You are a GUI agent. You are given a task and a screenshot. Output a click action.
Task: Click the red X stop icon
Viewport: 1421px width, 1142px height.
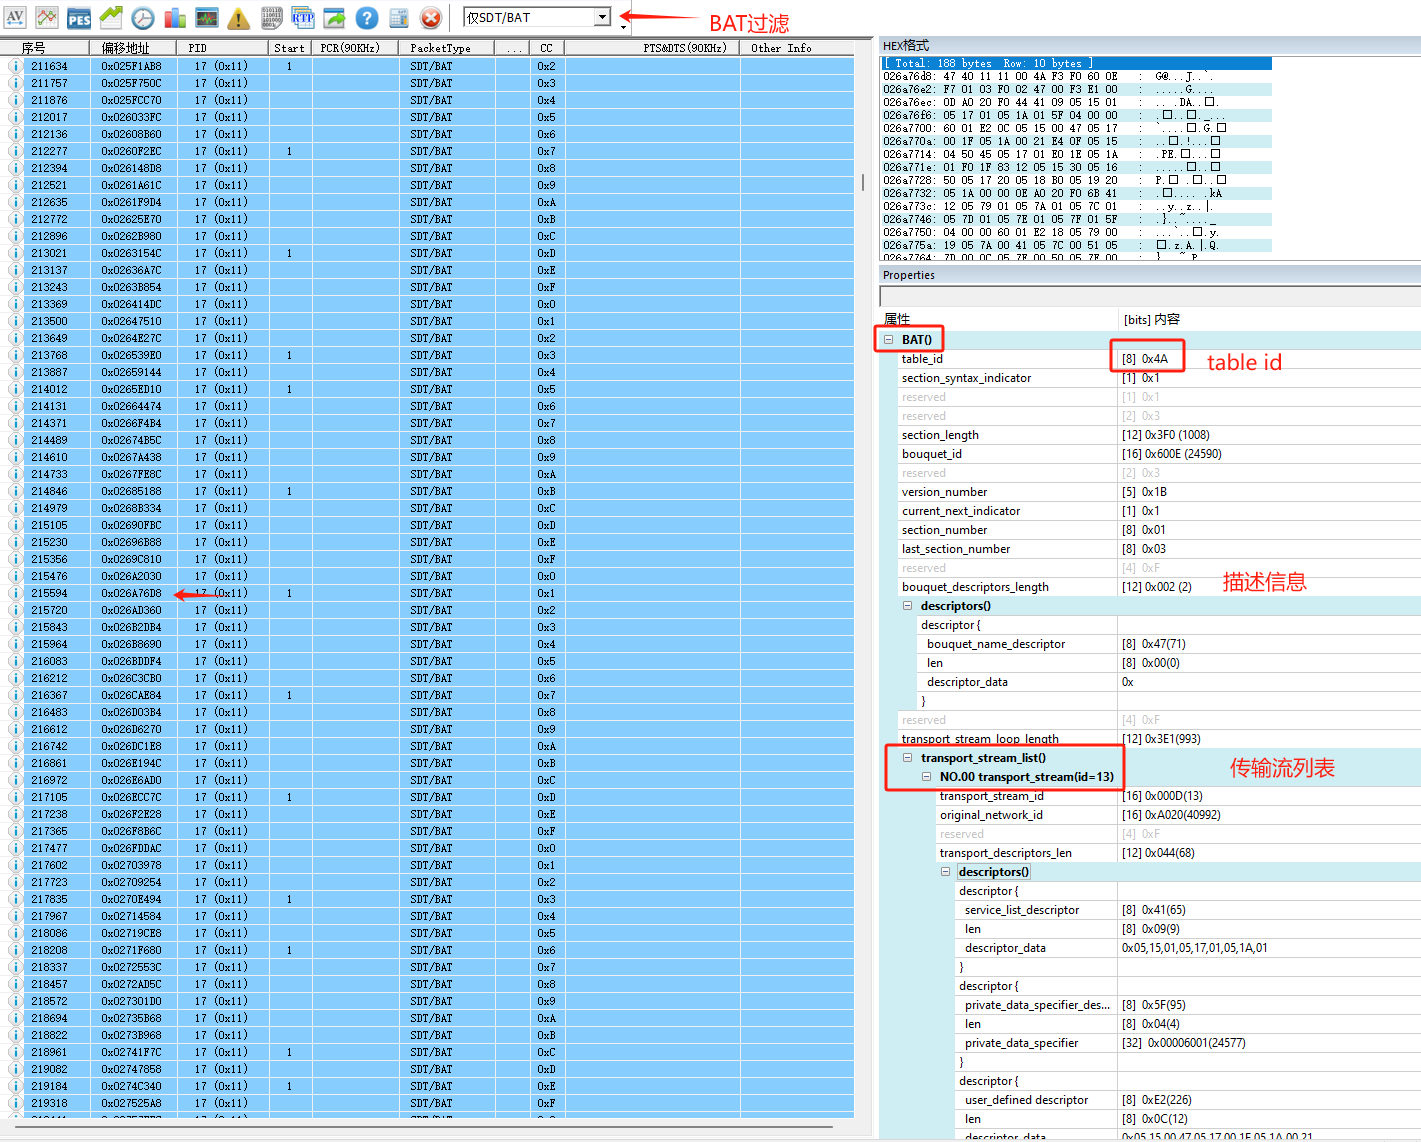(431, 17)
